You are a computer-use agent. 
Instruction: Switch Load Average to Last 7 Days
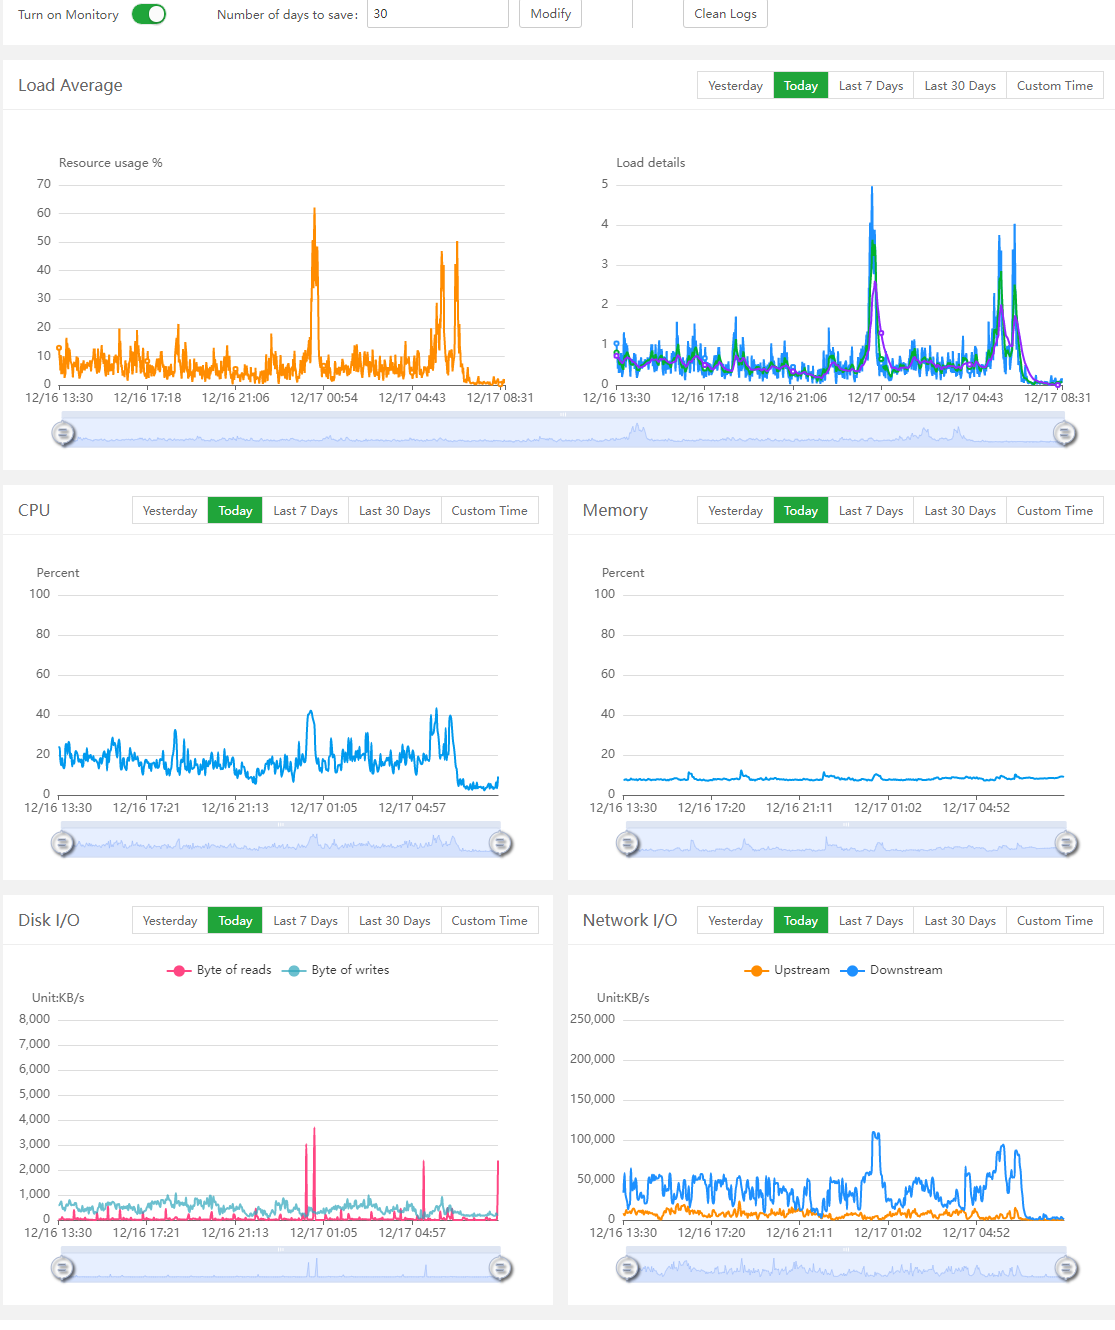click(x=870, y=86)
